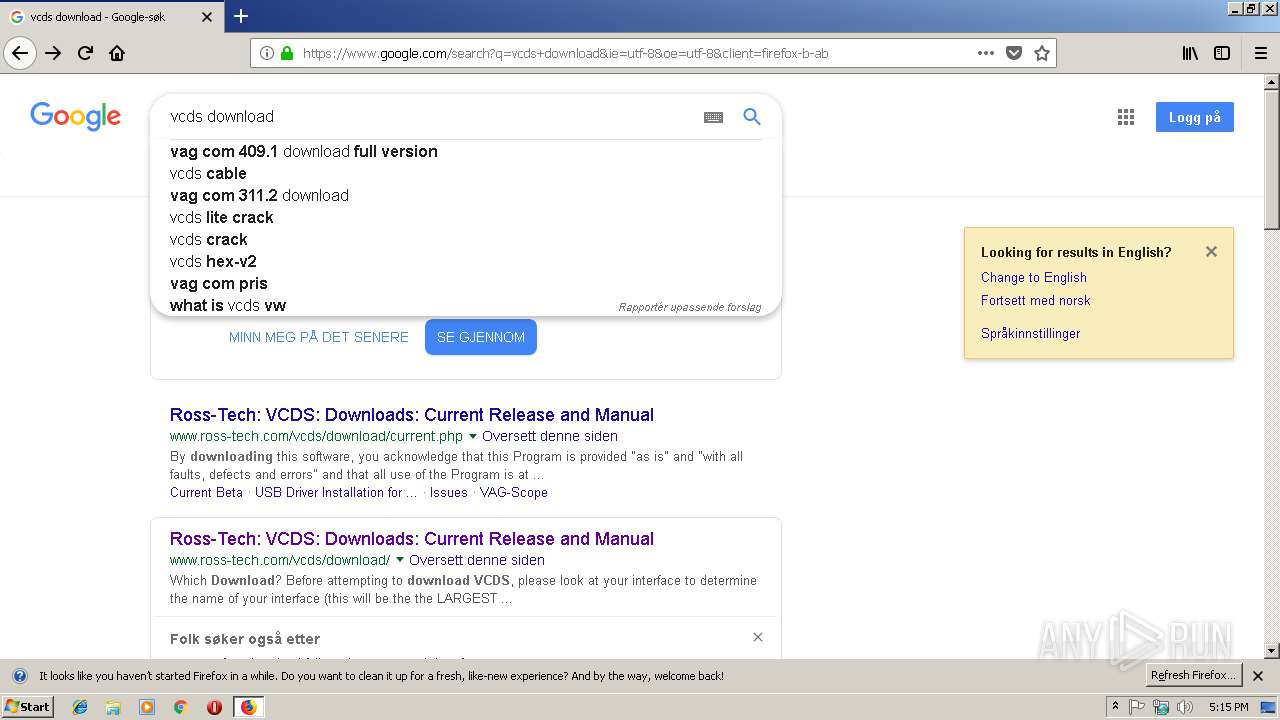Open the Issues sitelink

click(449, 493)
